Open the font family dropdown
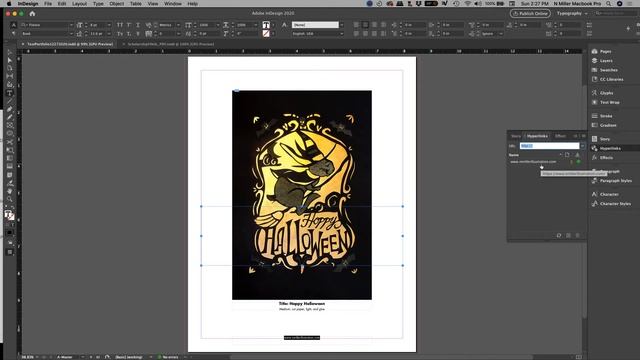640x360 pixels. pos(71,25)
